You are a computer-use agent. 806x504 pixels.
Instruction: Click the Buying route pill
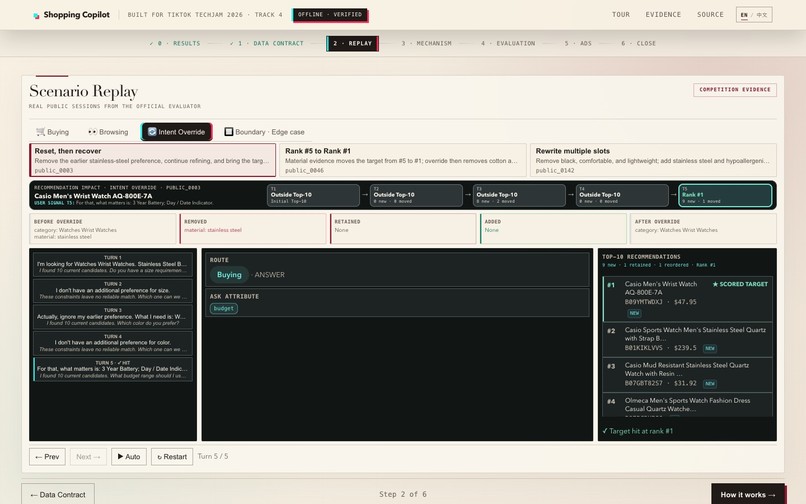229,275
